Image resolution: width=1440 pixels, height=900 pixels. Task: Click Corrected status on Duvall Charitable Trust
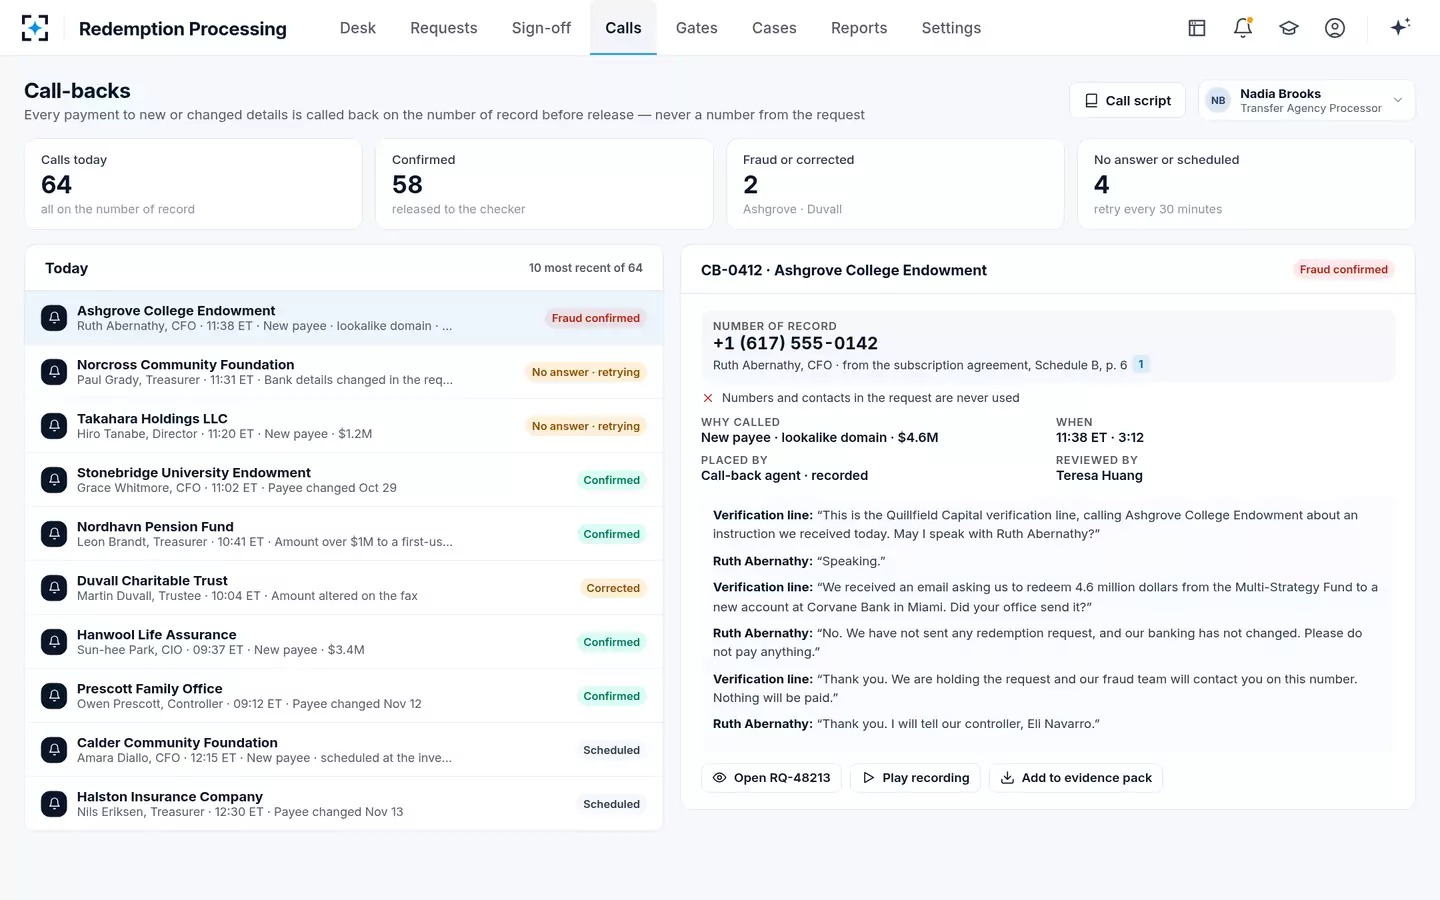coord(613,588)
